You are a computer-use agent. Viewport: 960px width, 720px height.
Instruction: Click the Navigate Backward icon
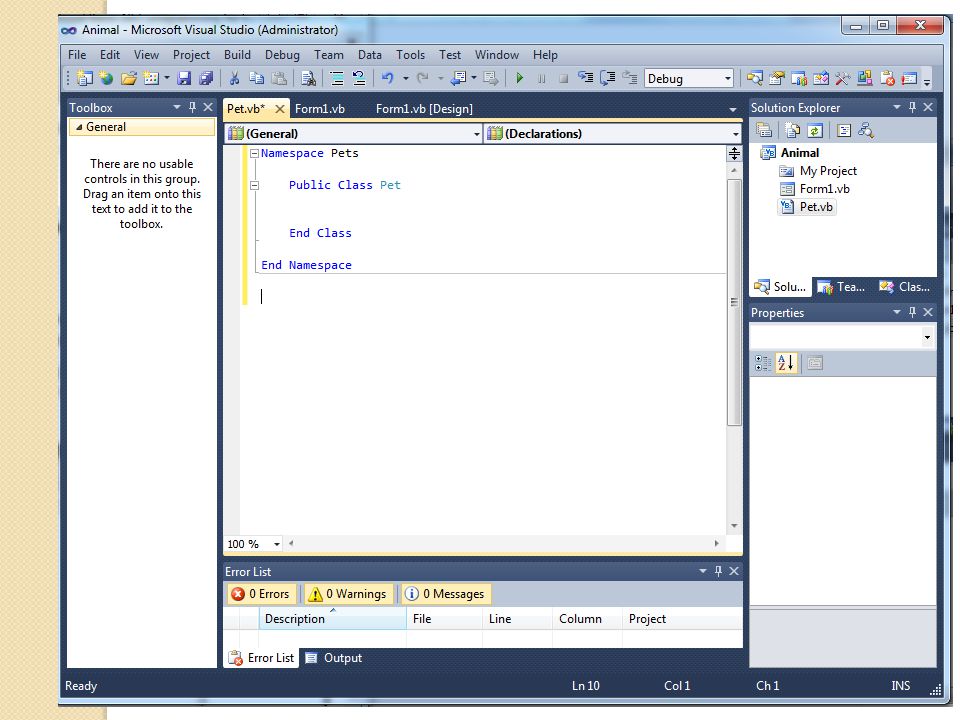(x=459, y=78)
